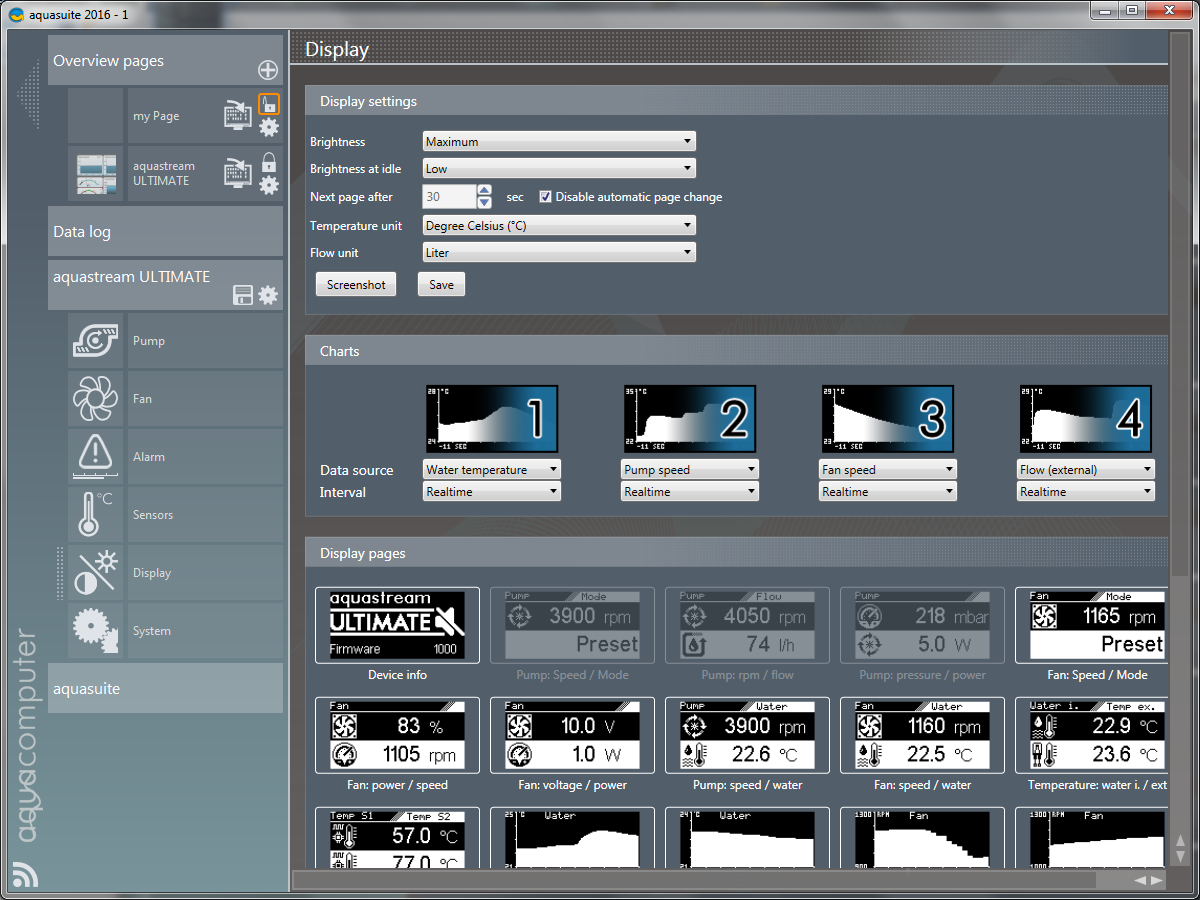
Task: Open device gear icon in aquastream ULTIMATE header
Action: [268, 295]
